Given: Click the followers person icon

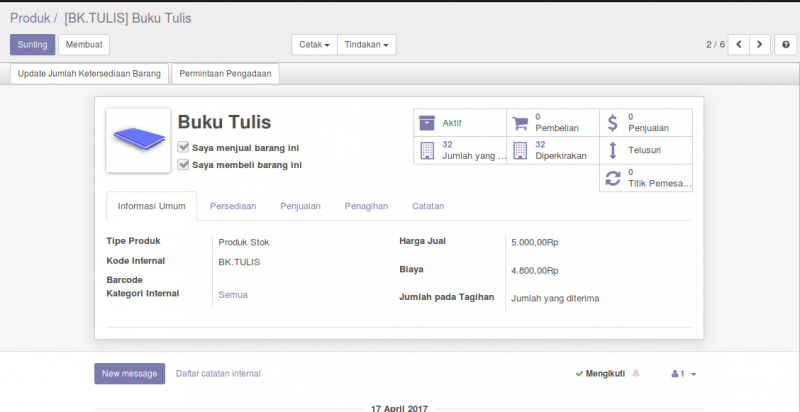Looking at the screenshot, I should pos(675,374).
